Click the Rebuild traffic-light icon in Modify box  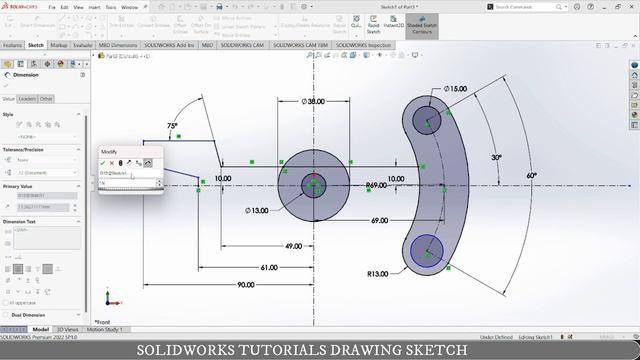tap(120, 163)
